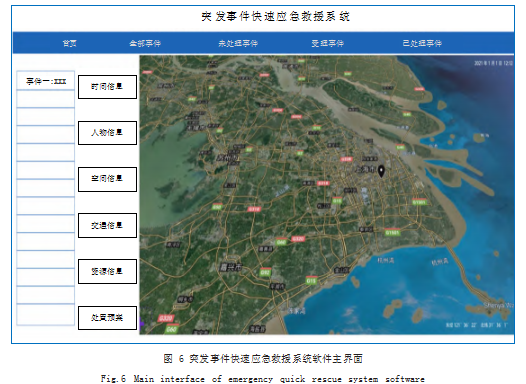Viewport: 526px width, 384px height.
Task: Click the 空间信息 button
Action: pos(107,179)
